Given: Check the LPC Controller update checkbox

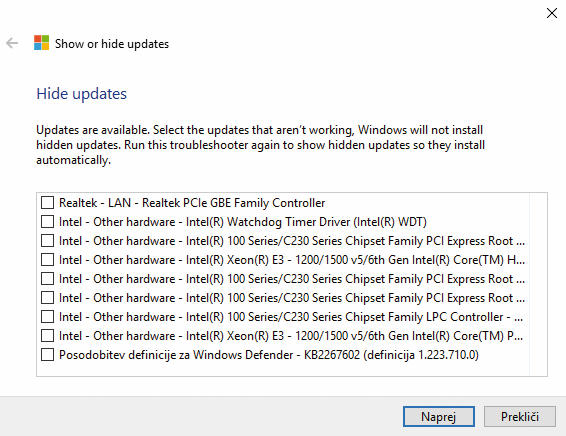Looking at the screenshot, I should pos(47,317).
